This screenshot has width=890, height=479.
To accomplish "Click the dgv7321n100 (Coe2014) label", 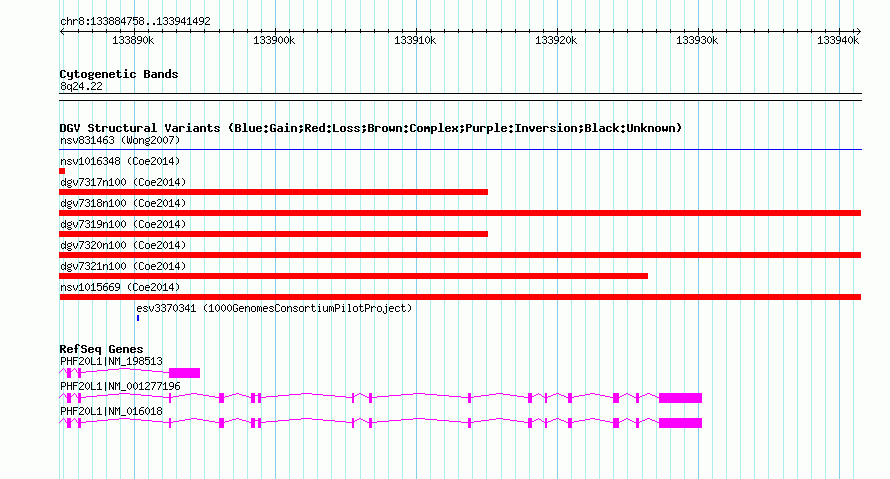I will point(123,266).
